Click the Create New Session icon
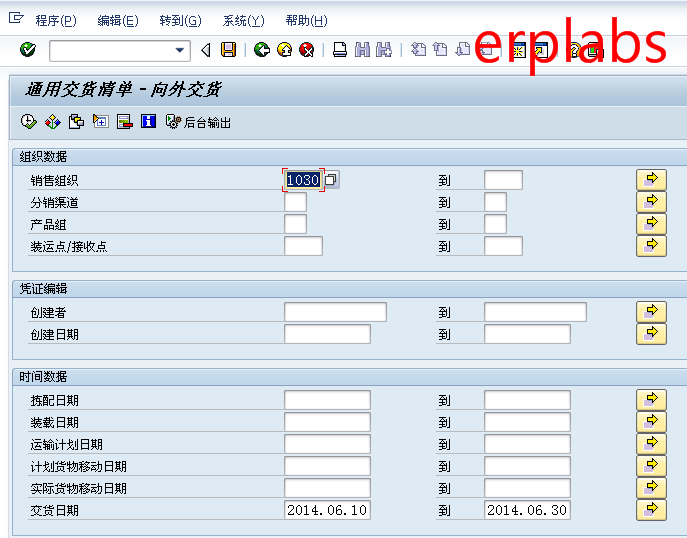This screenshot has height=538, width=687. click(519, 50)
